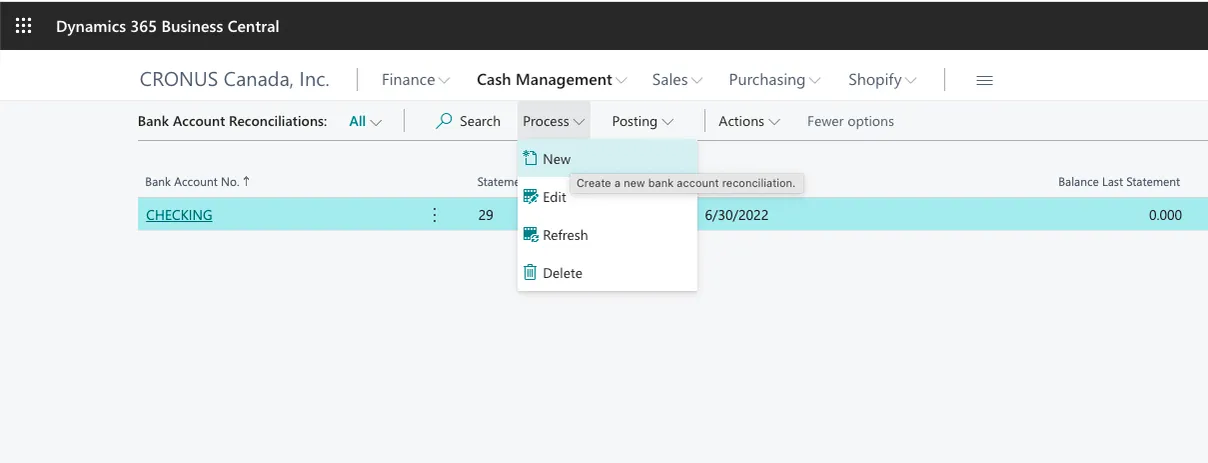Click the statement number 29 cell
This screenshot has width=1208, height=463.
485,214
